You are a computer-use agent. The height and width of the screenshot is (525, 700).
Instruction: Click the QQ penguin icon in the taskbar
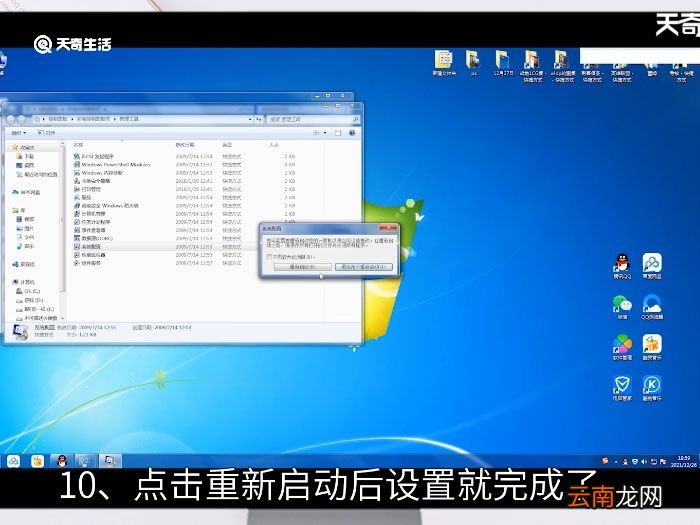click(x=62, y=461)
